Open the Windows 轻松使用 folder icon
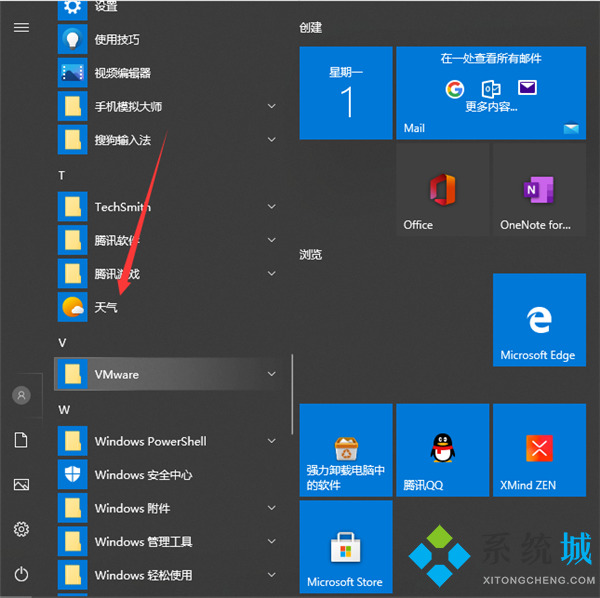The width and height of the screenshot is (600, 598). click(x=73, y=575)
